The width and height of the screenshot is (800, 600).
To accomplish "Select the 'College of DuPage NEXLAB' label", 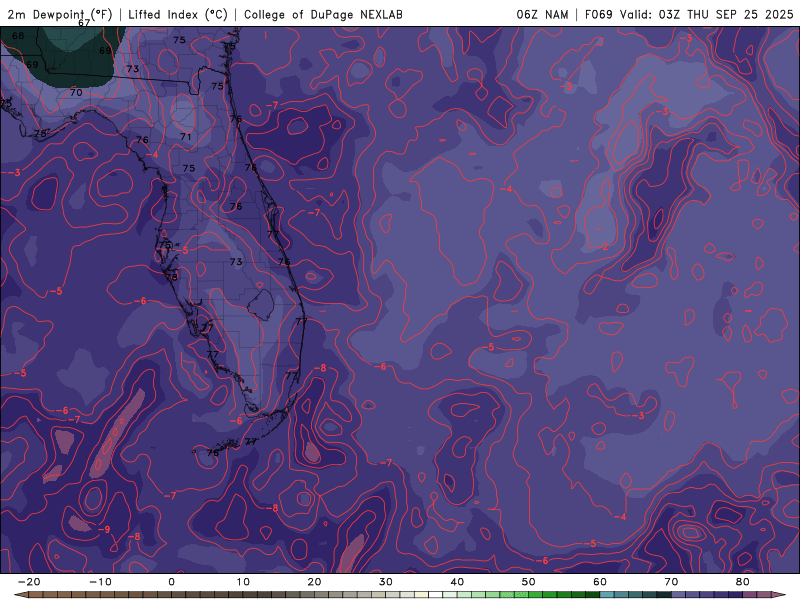I will (323, 15).
